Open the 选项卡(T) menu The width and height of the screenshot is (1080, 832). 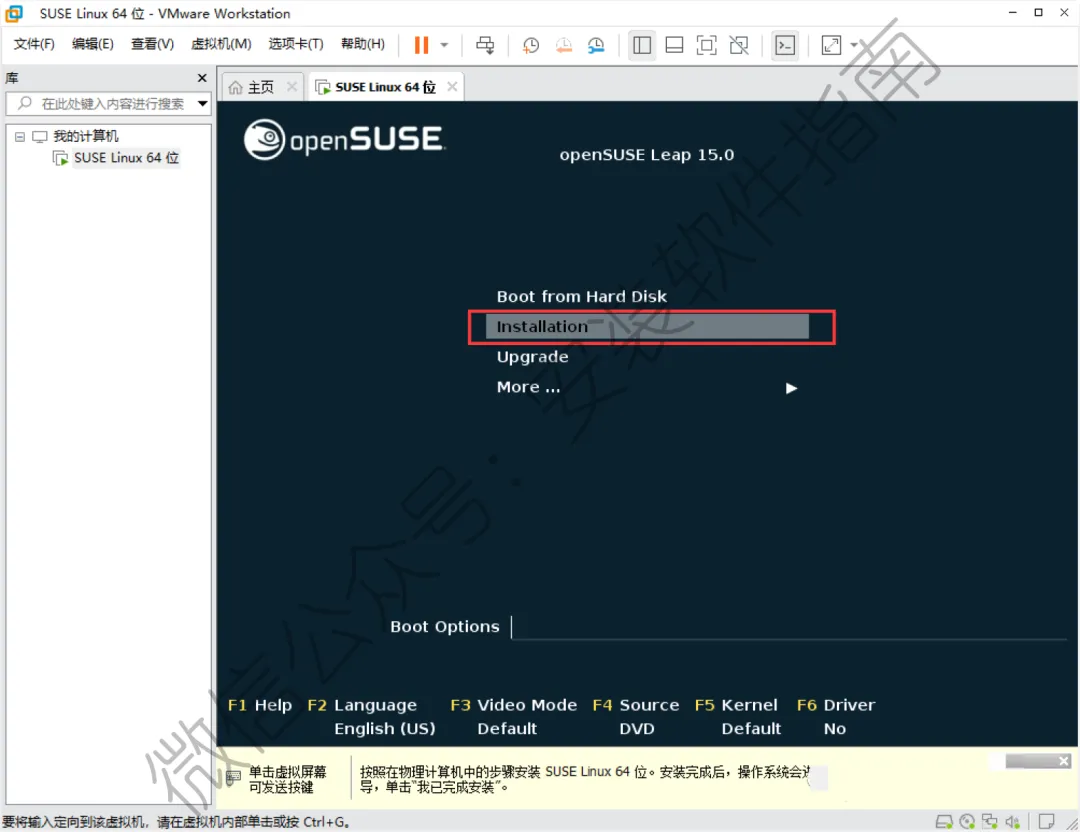295,44
